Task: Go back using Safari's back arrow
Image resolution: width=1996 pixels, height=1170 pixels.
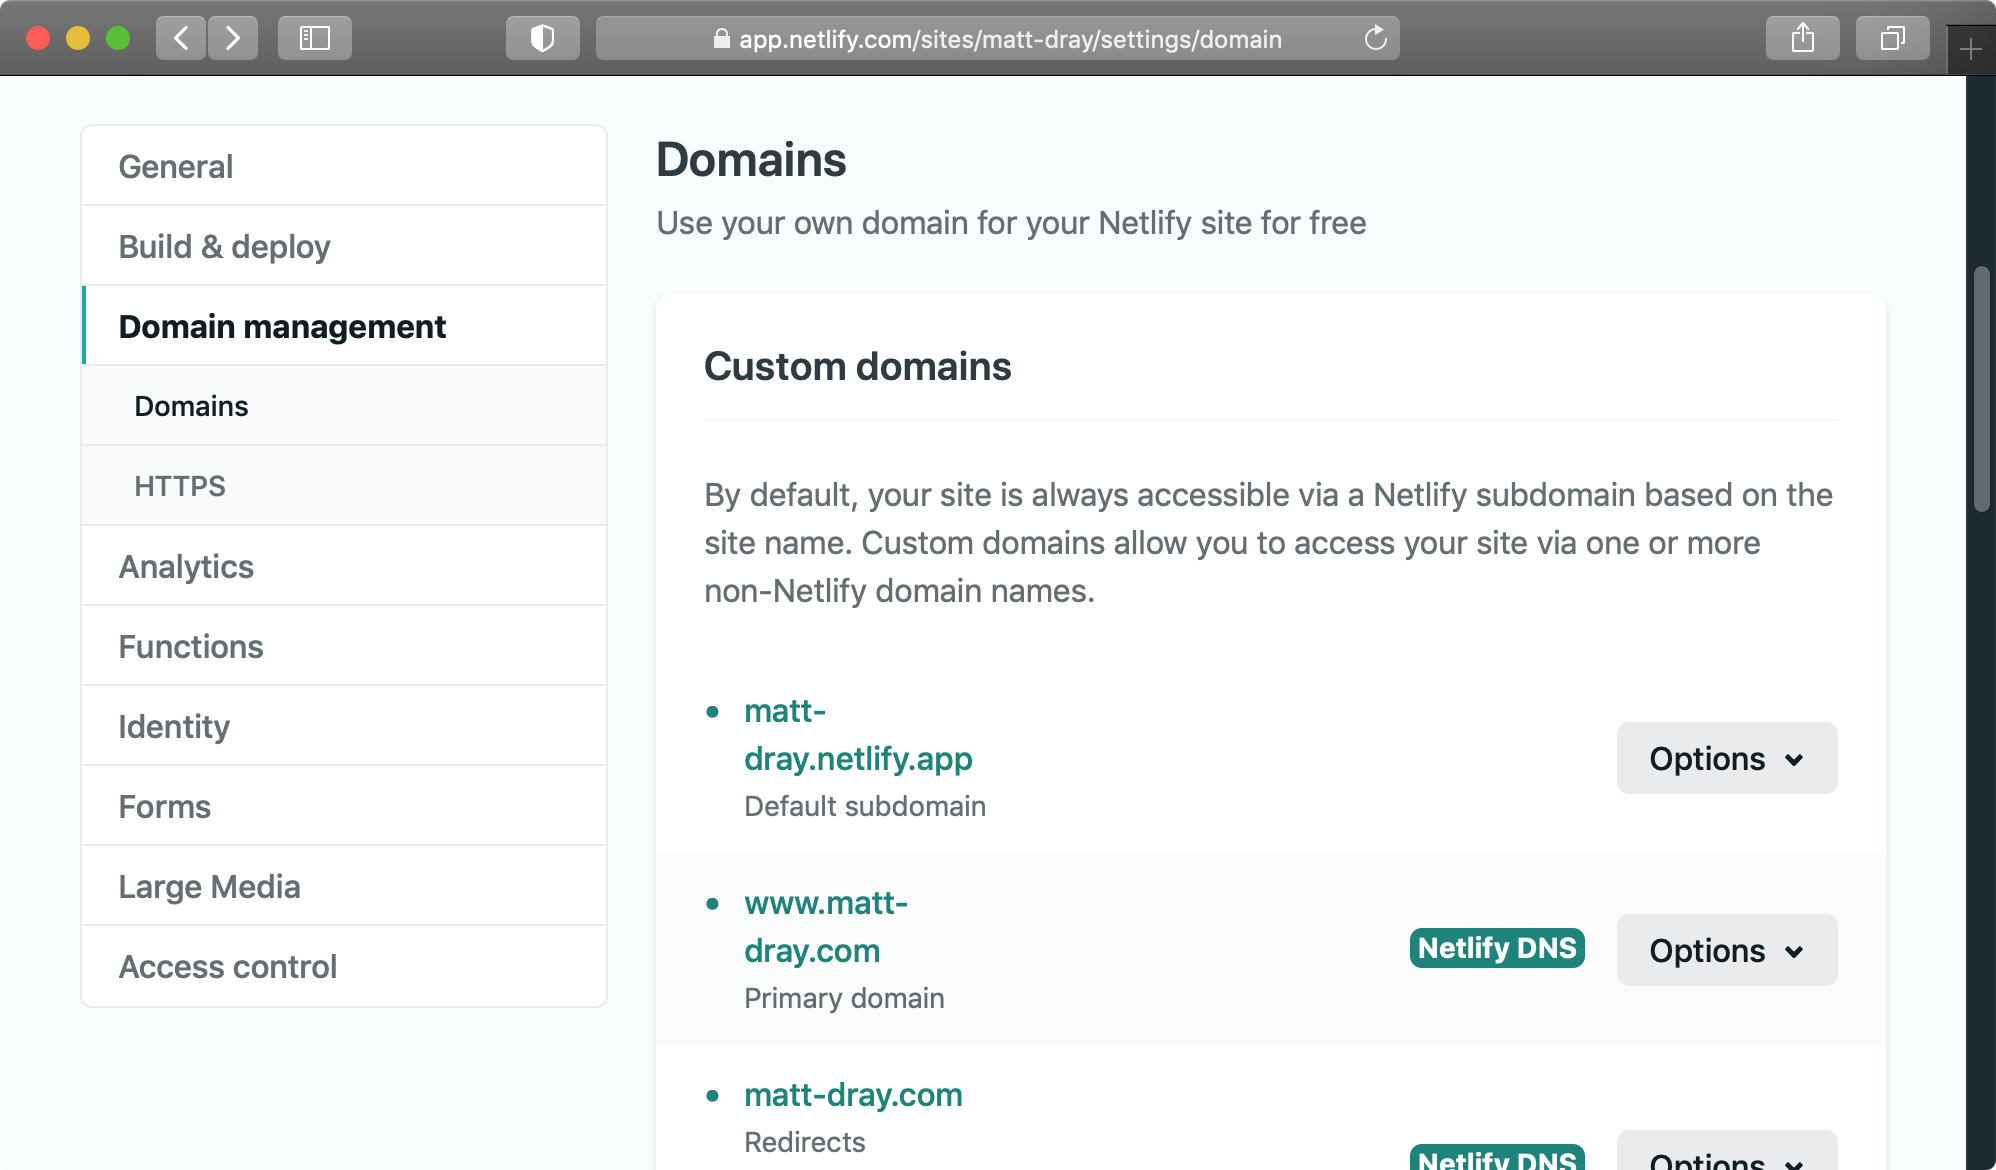Action: (x=181, y=38)
